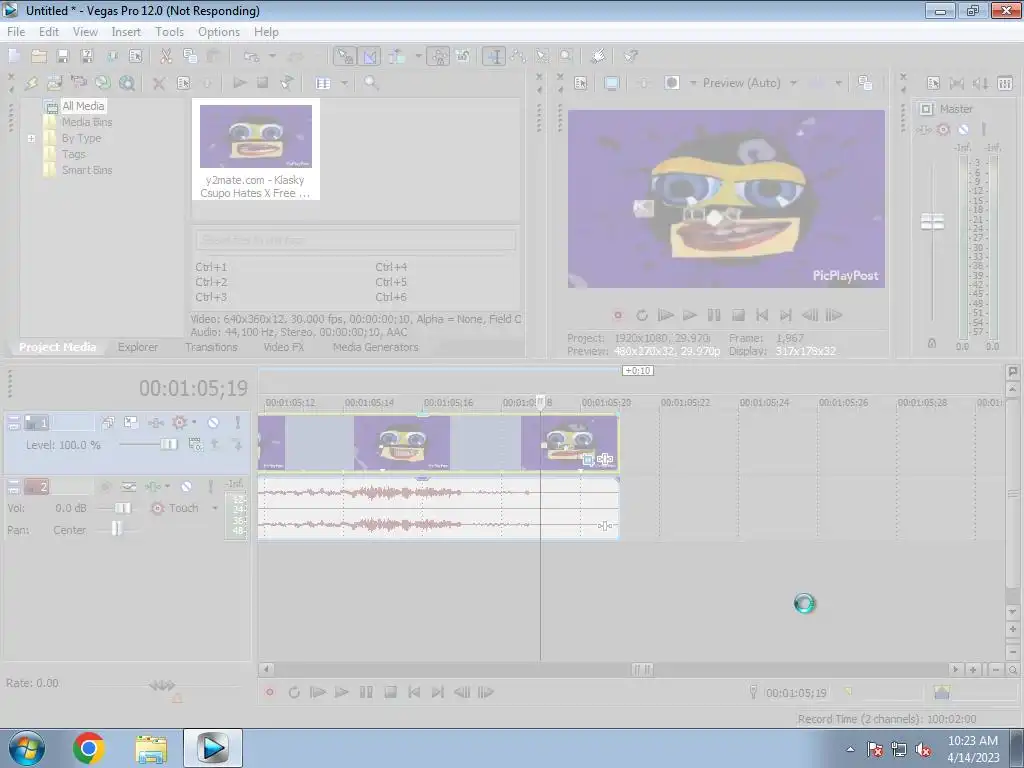Open the Tools menu

pyautogui.click(x=169, y=31)
